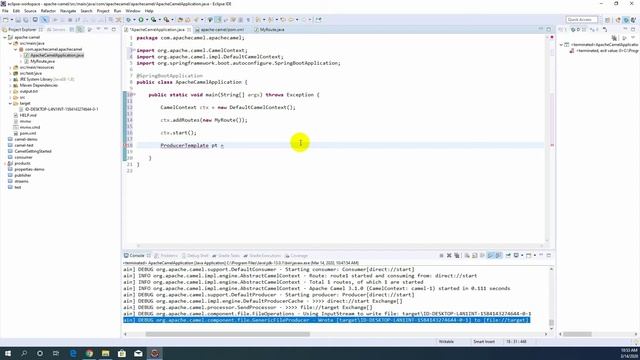
Task: Open the Navigate menu
Action: coord(68,11)
